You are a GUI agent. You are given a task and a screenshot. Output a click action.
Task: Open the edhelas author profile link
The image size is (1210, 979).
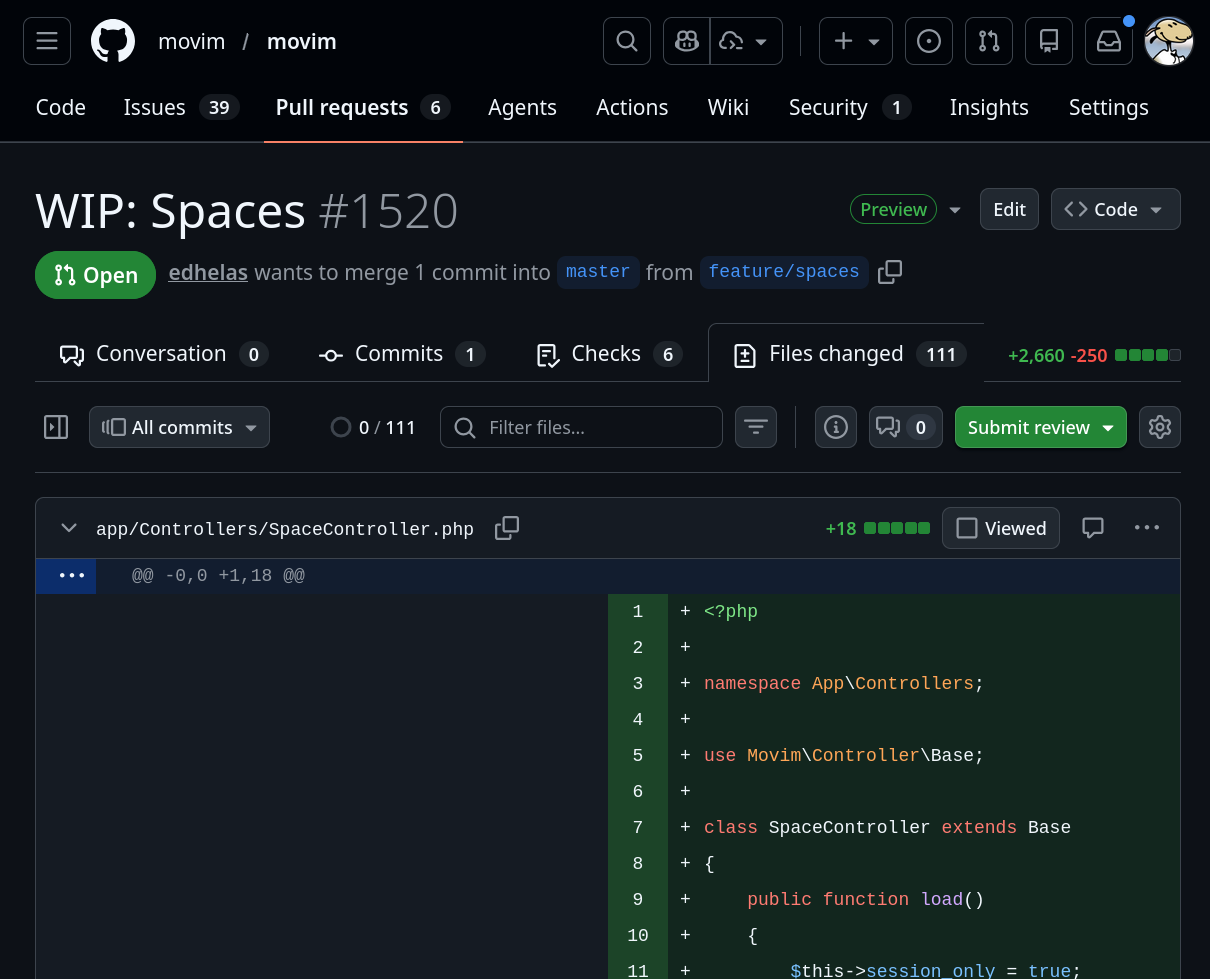click(x=208, y=272)
